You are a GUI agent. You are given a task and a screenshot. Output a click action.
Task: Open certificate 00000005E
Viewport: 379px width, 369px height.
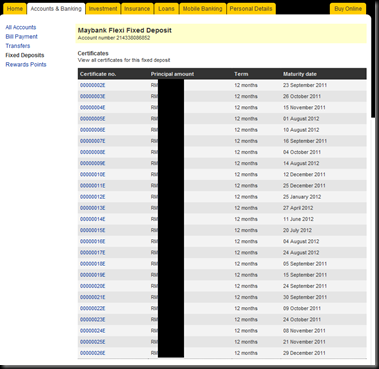pyautogui.click(x=93, y=119)
